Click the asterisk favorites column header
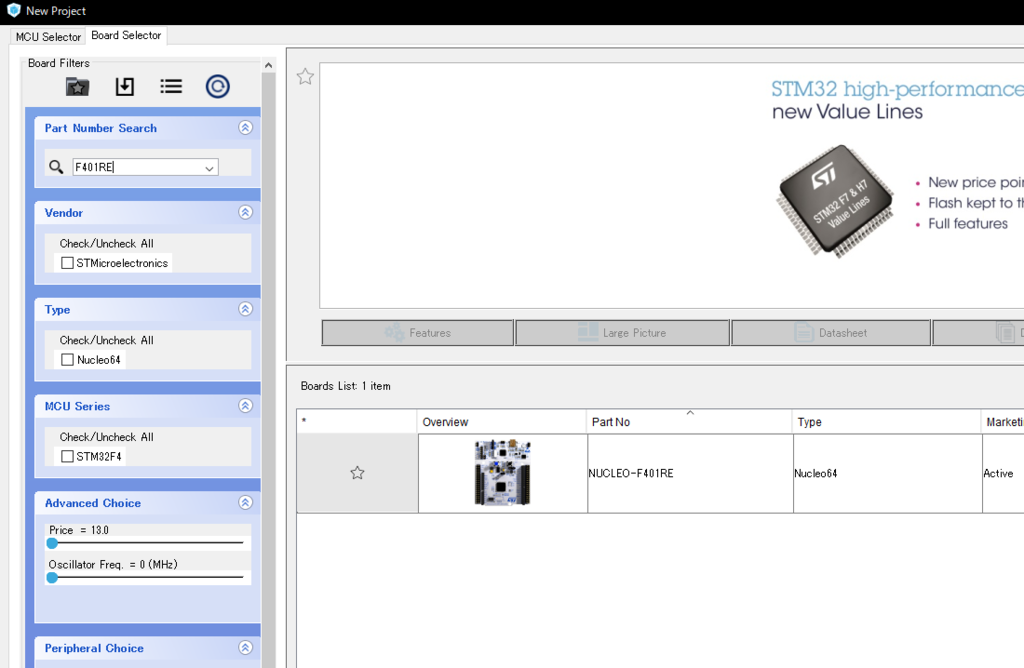The height and width of the screenshot is (668, 1024). tap(357, 422)
